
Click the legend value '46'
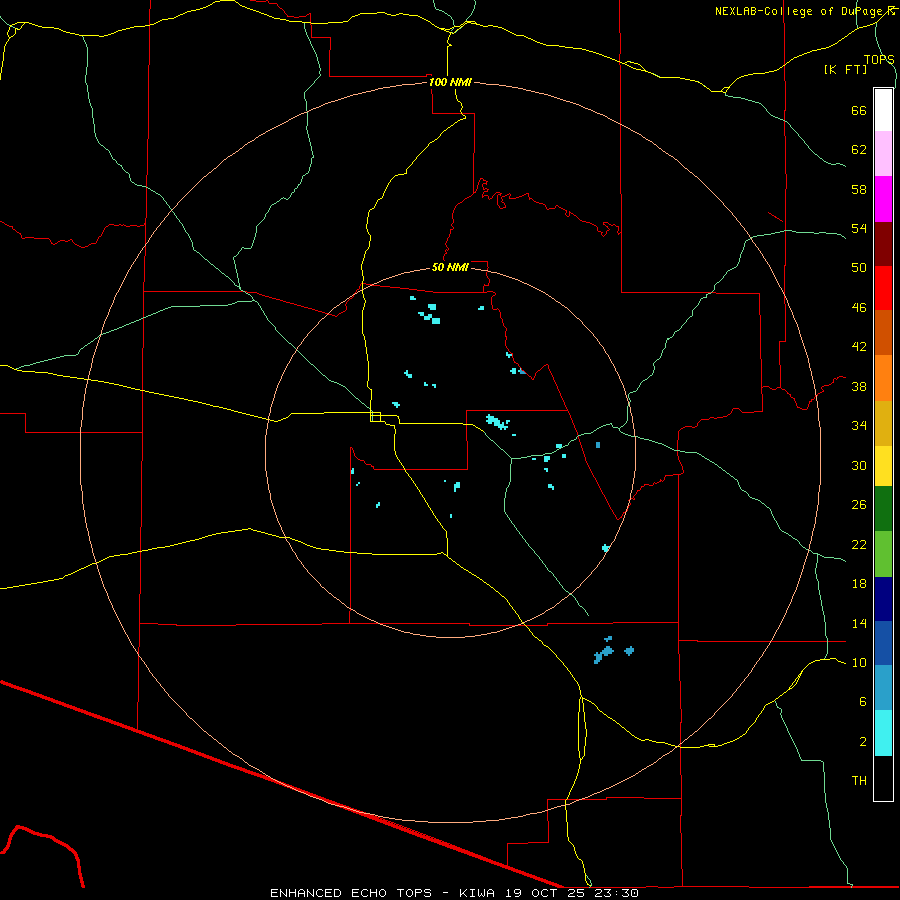point(859,307)
